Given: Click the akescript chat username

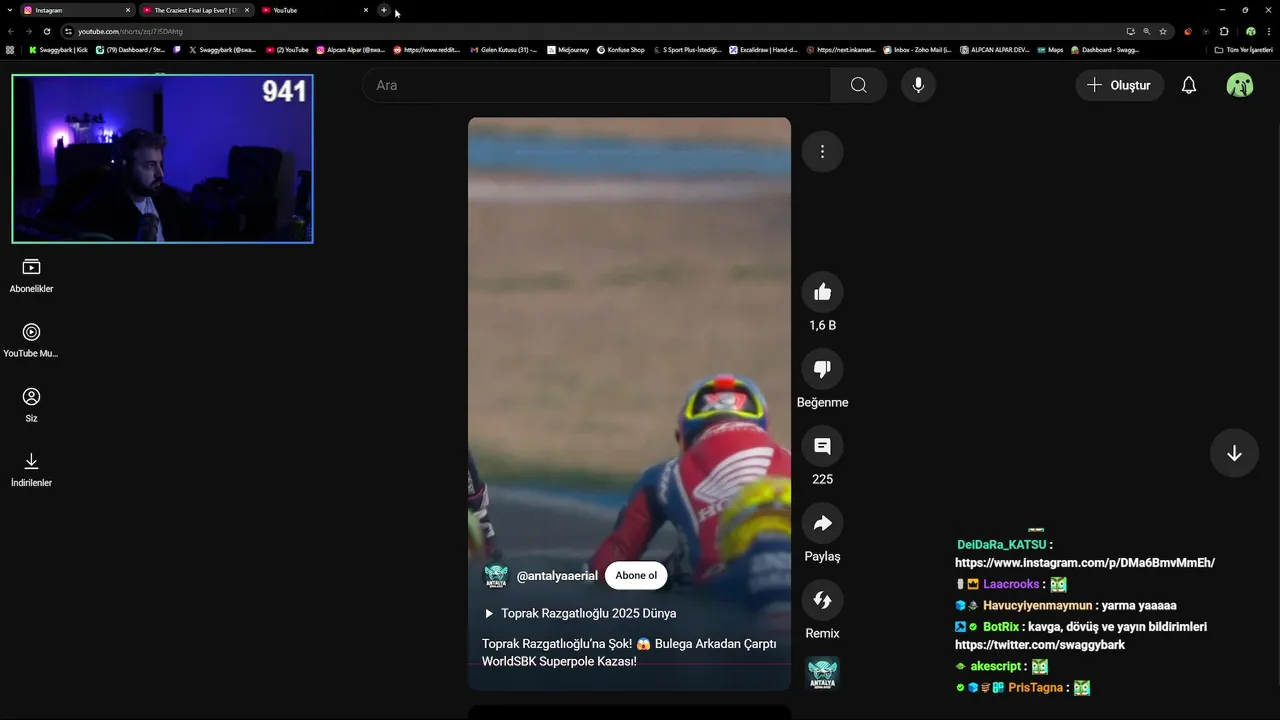Looking at the screenshot, I should click(996, 666).
